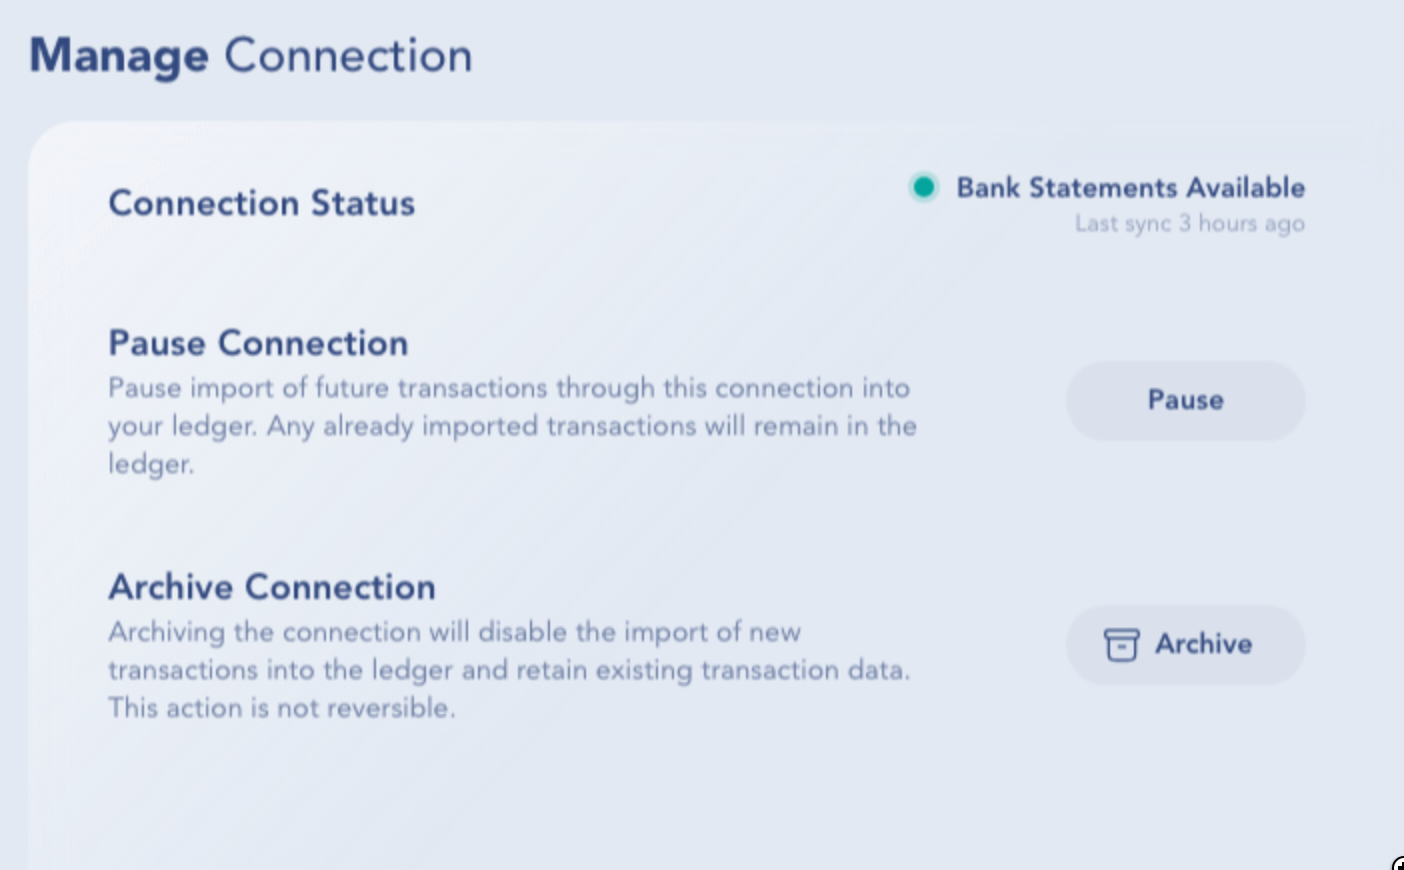Select the Archive Connection heading
Viewport: 1404px width, 870px height.
coord(272,587)
